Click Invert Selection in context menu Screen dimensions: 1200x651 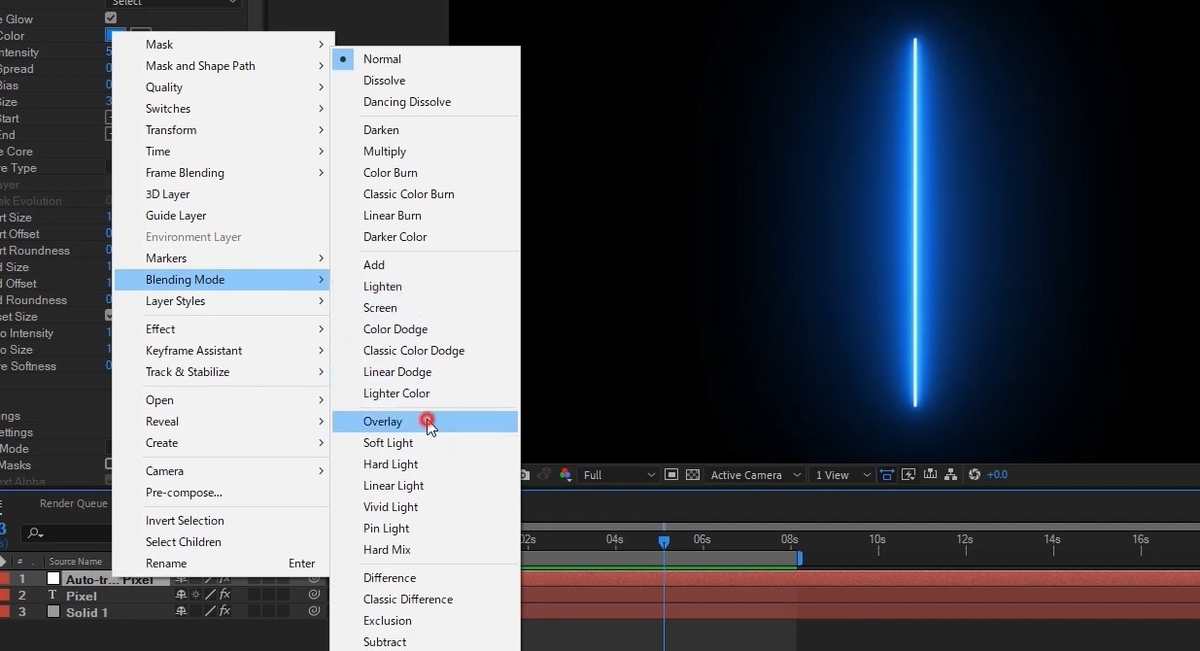222,520
